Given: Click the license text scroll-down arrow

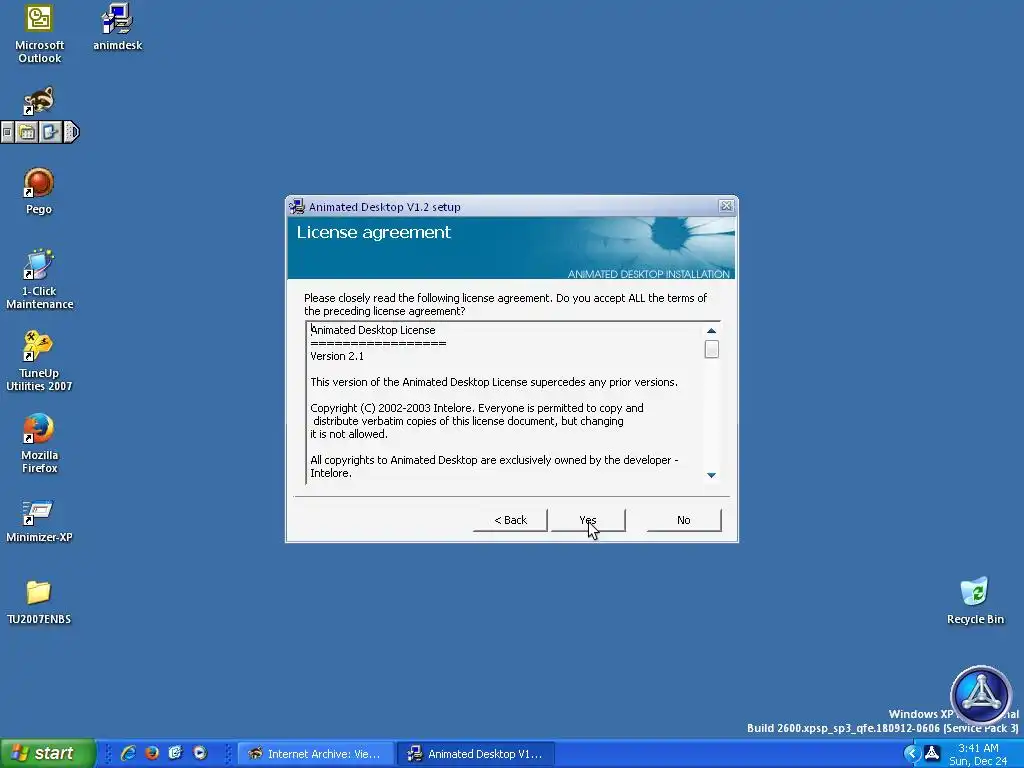Looking at the screenshot, I should coord(711,475).
